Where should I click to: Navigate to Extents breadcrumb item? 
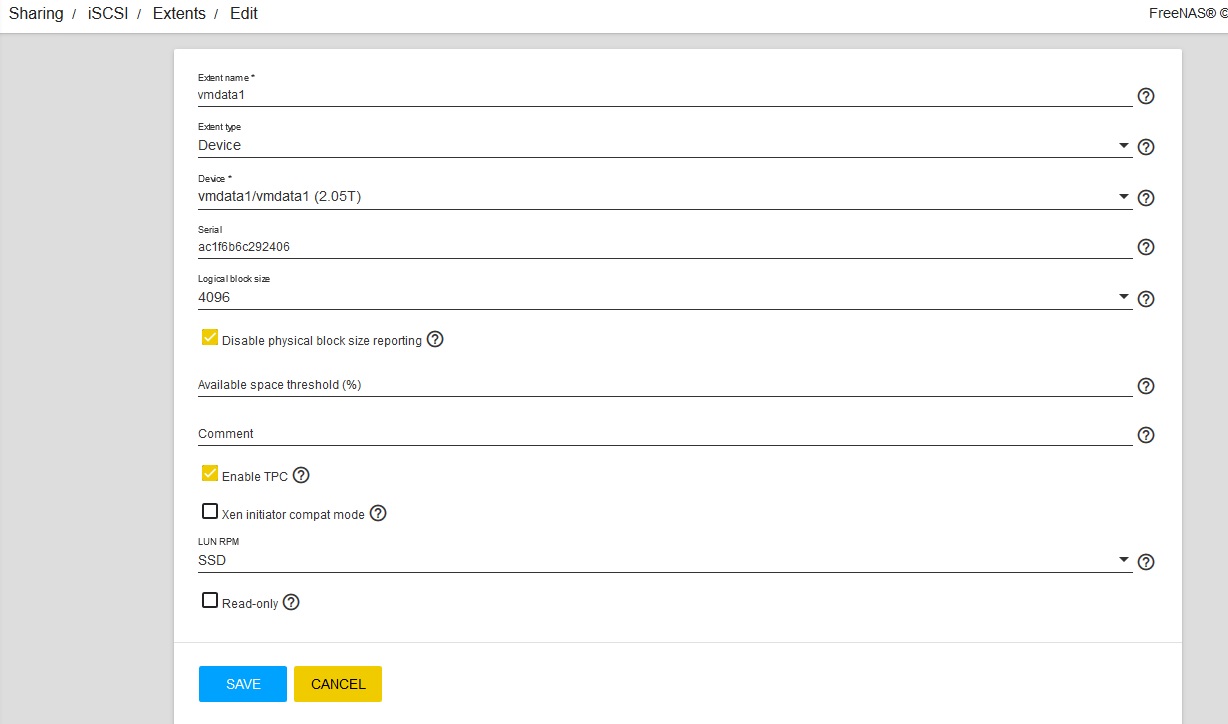179,13
